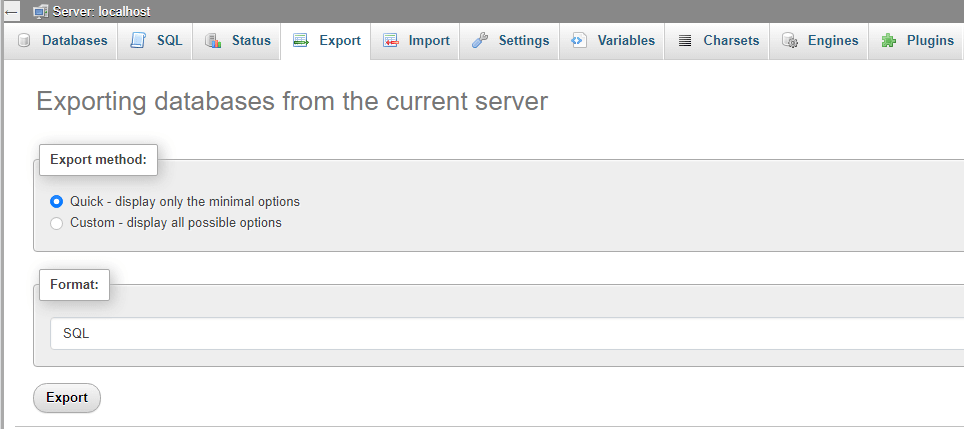Click the Status chart icon
The height and width of the screenshot is (429, 964).
click(213, 41)
